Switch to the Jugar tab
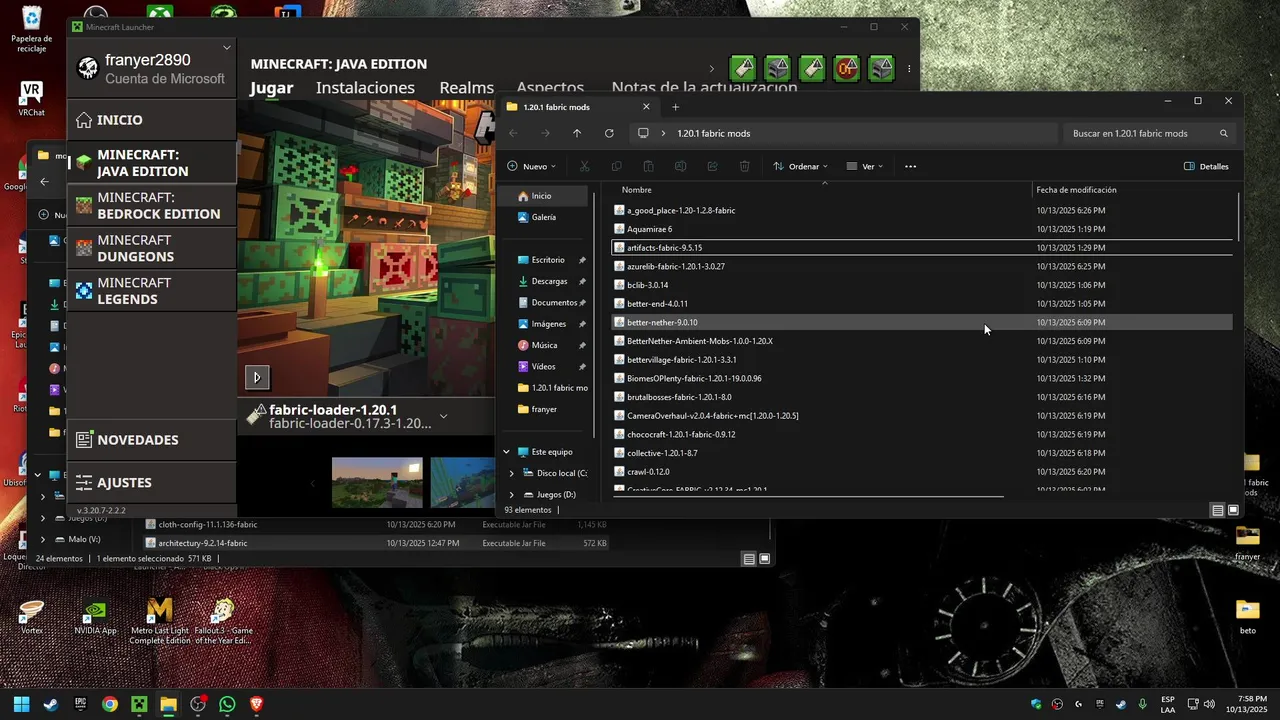 (271, 88)
